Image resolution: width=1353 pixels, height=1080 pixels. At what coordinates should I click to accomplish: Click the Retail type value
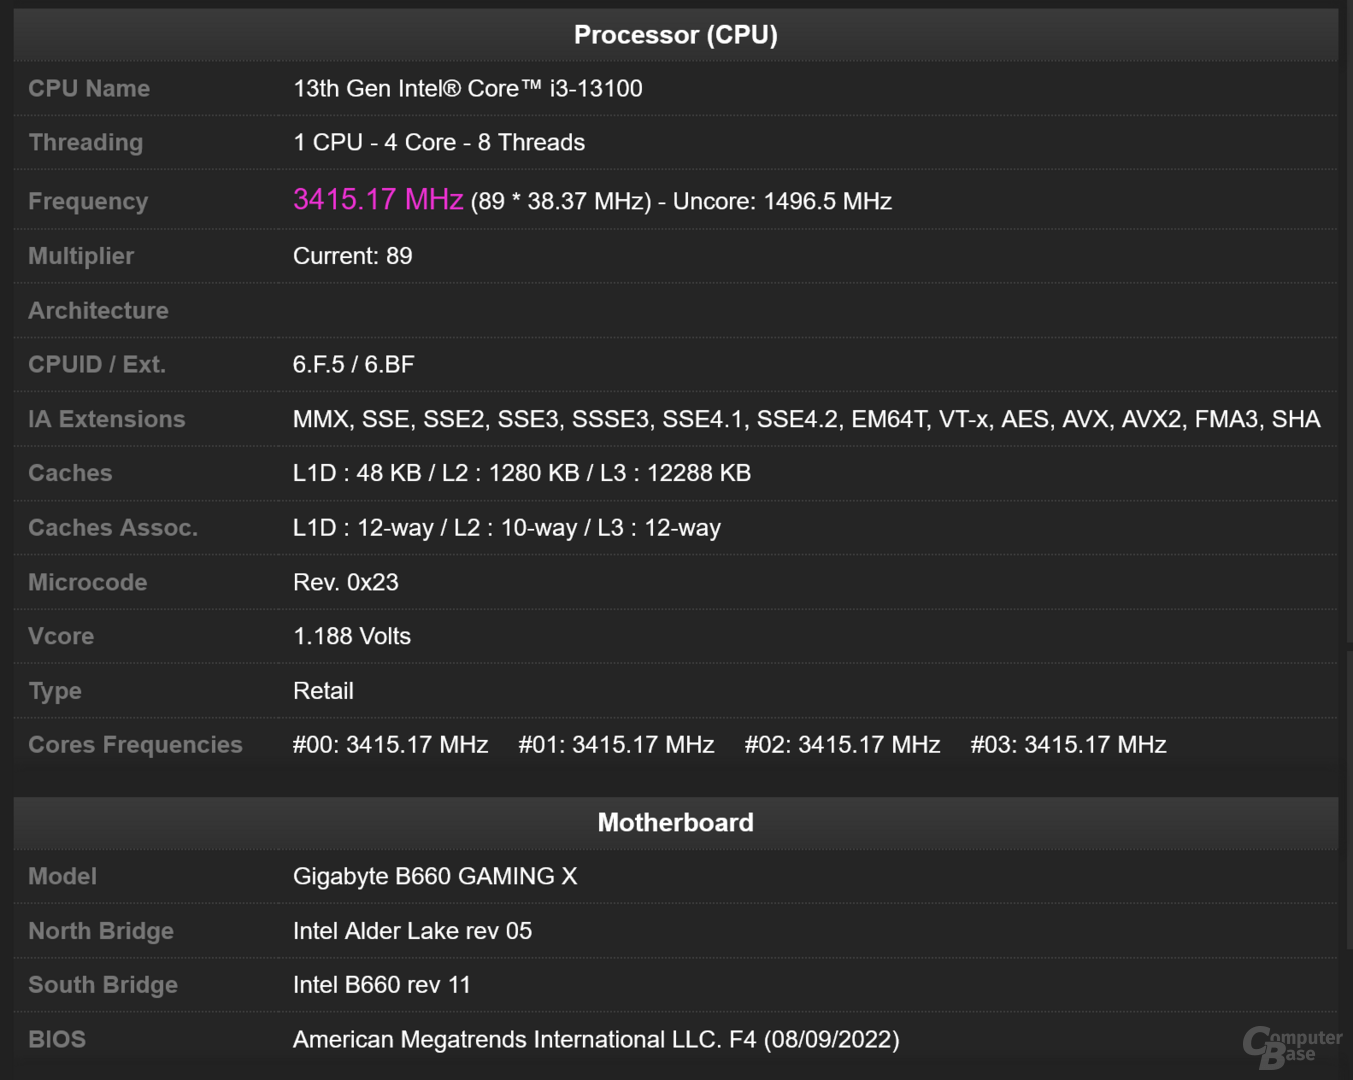pos(323,691)
